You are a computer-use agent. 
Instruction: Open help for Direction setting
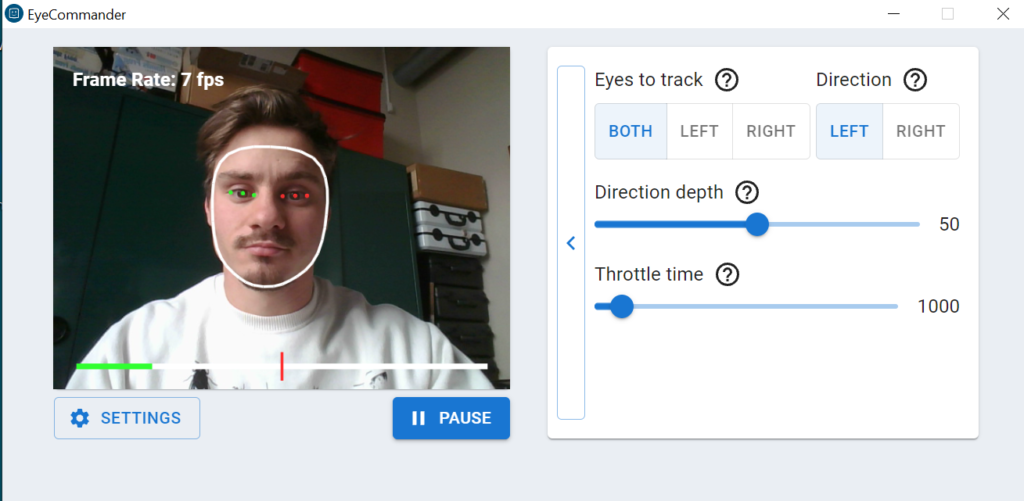pyautogui.click(x=915, y=80)
